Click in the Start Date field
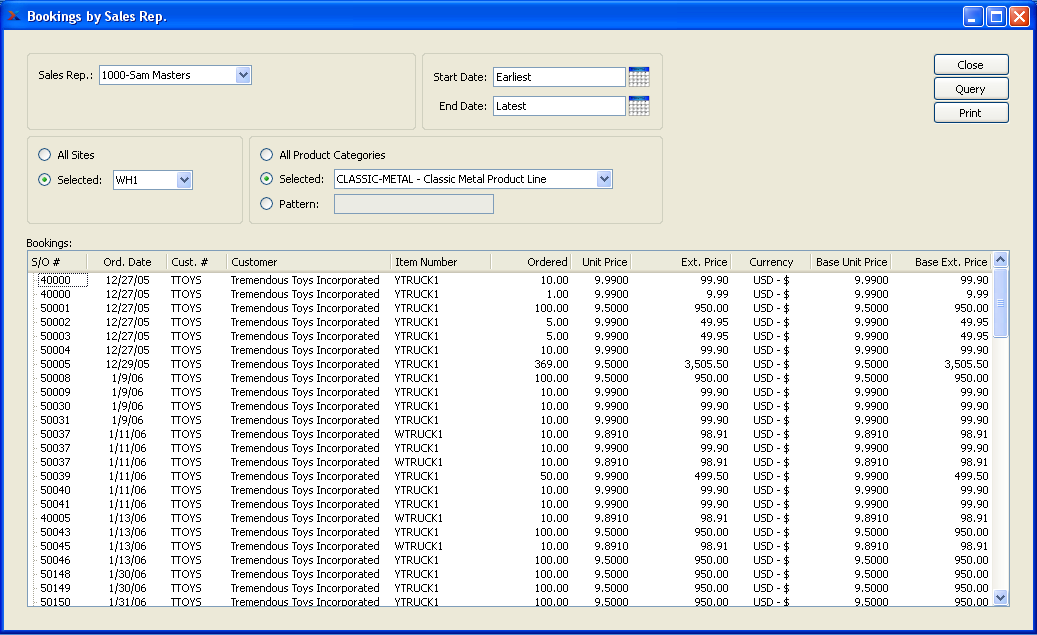This screenshot has height=635, width=1037. click(x=558, y=77)
